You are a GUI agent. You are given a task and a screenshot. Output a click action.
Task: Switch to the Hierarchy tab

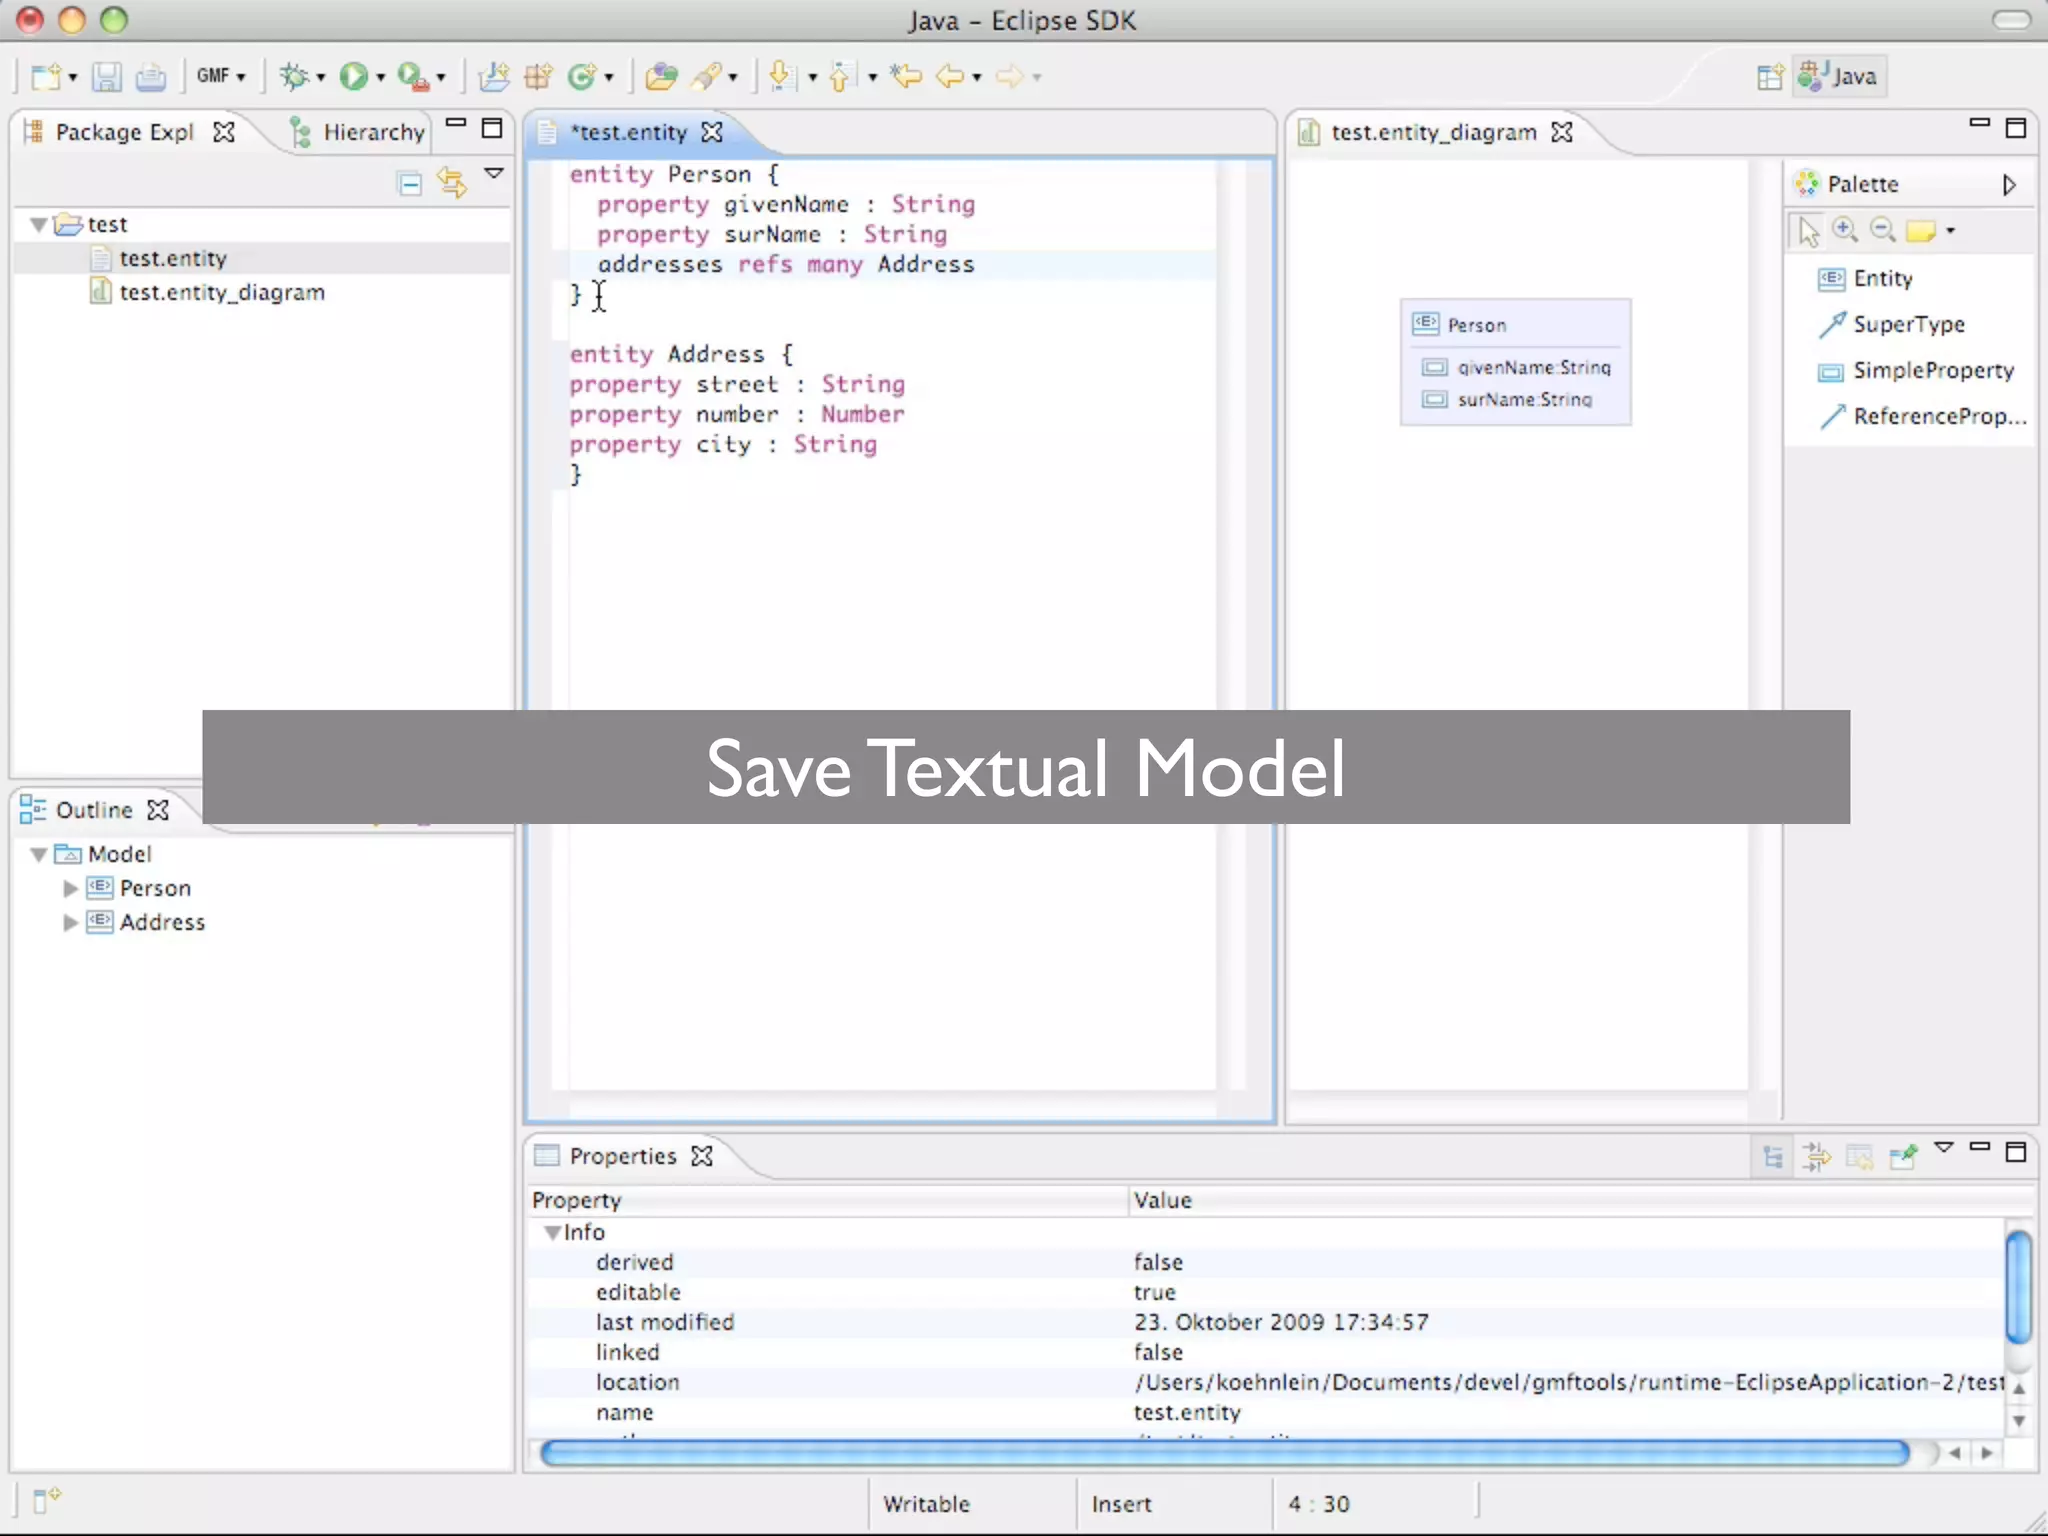(360, 132)
